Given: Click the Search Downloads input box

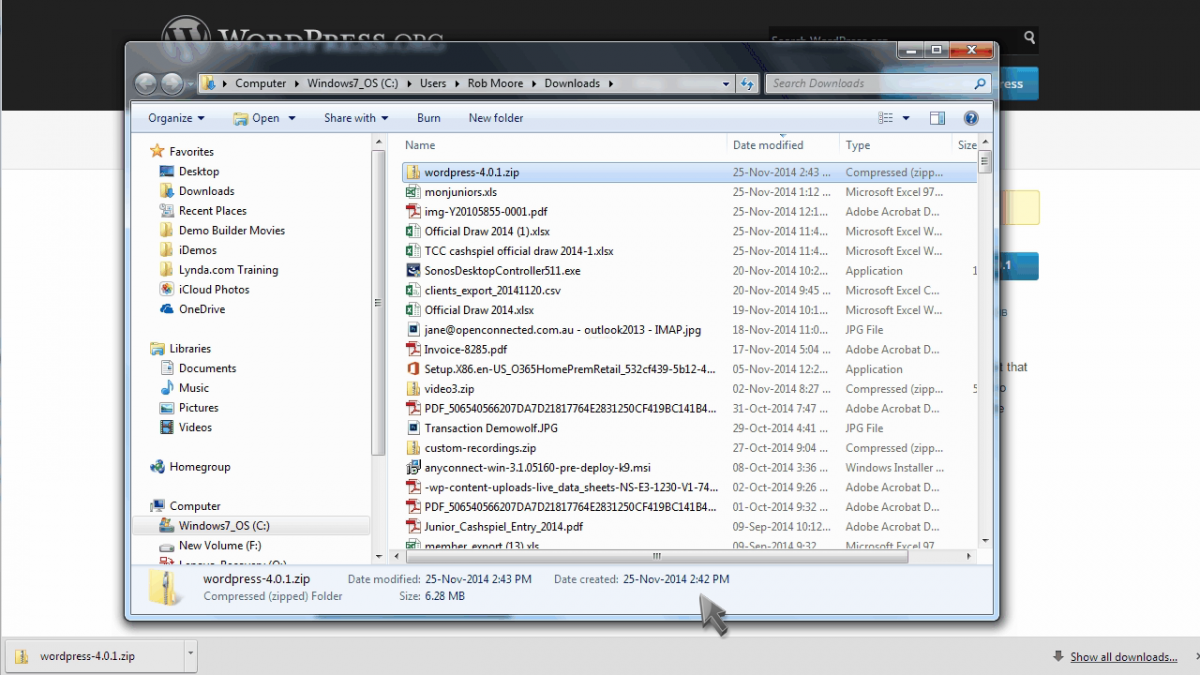Looking at the screenshot, I should point(870,83).
